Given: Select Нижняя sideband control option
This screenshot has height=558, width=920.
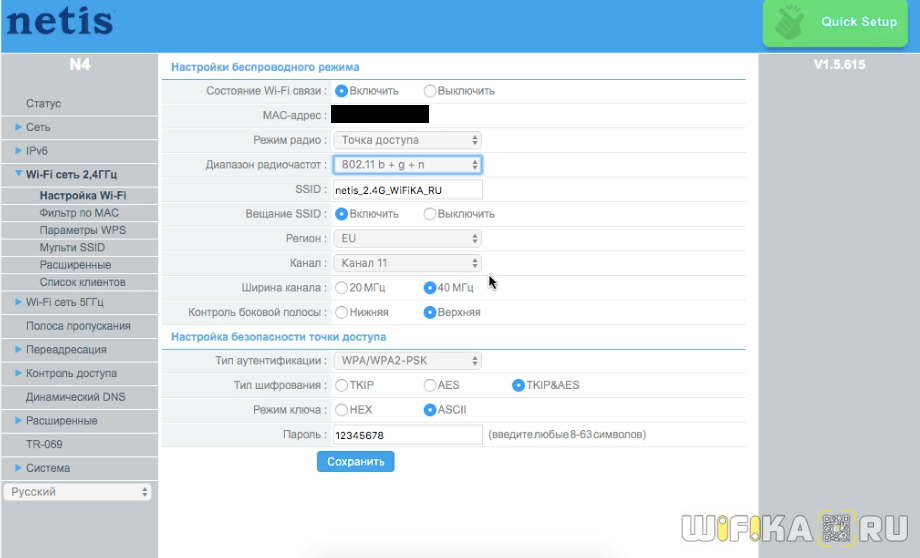Looking at the screenshot, I should pos(342,312).
